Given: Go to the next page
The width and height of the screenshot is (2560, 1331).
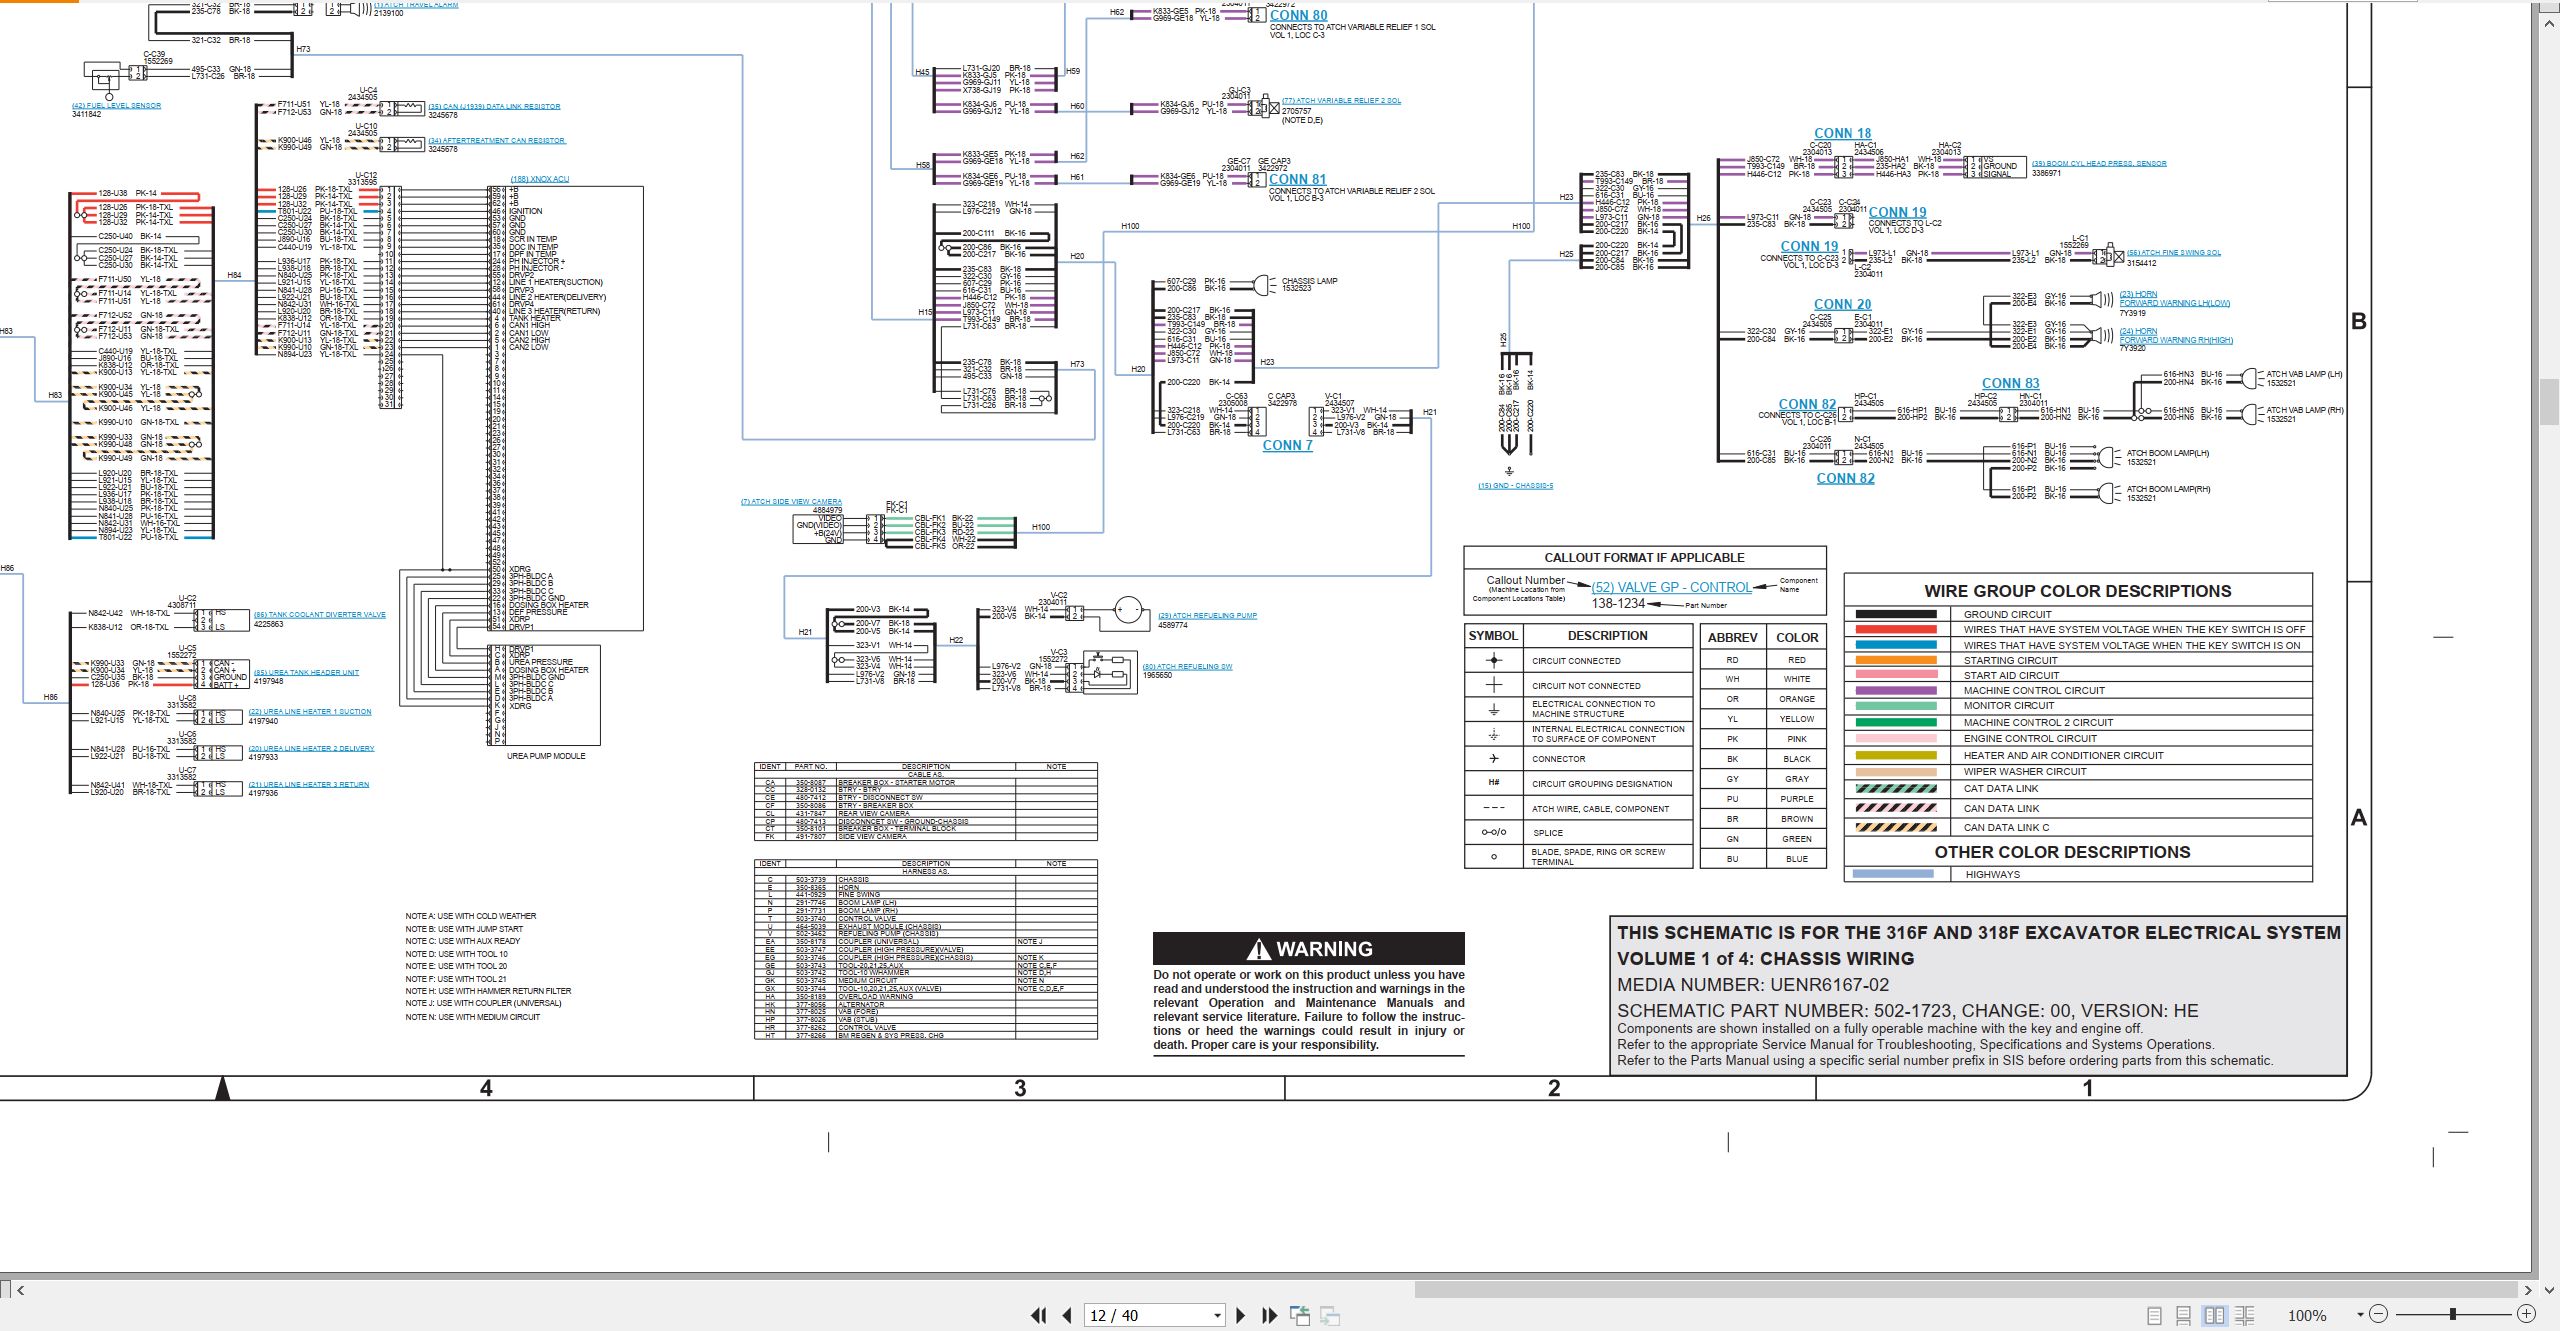Looking at the screenshot, I should [x=1241, y=1315].
